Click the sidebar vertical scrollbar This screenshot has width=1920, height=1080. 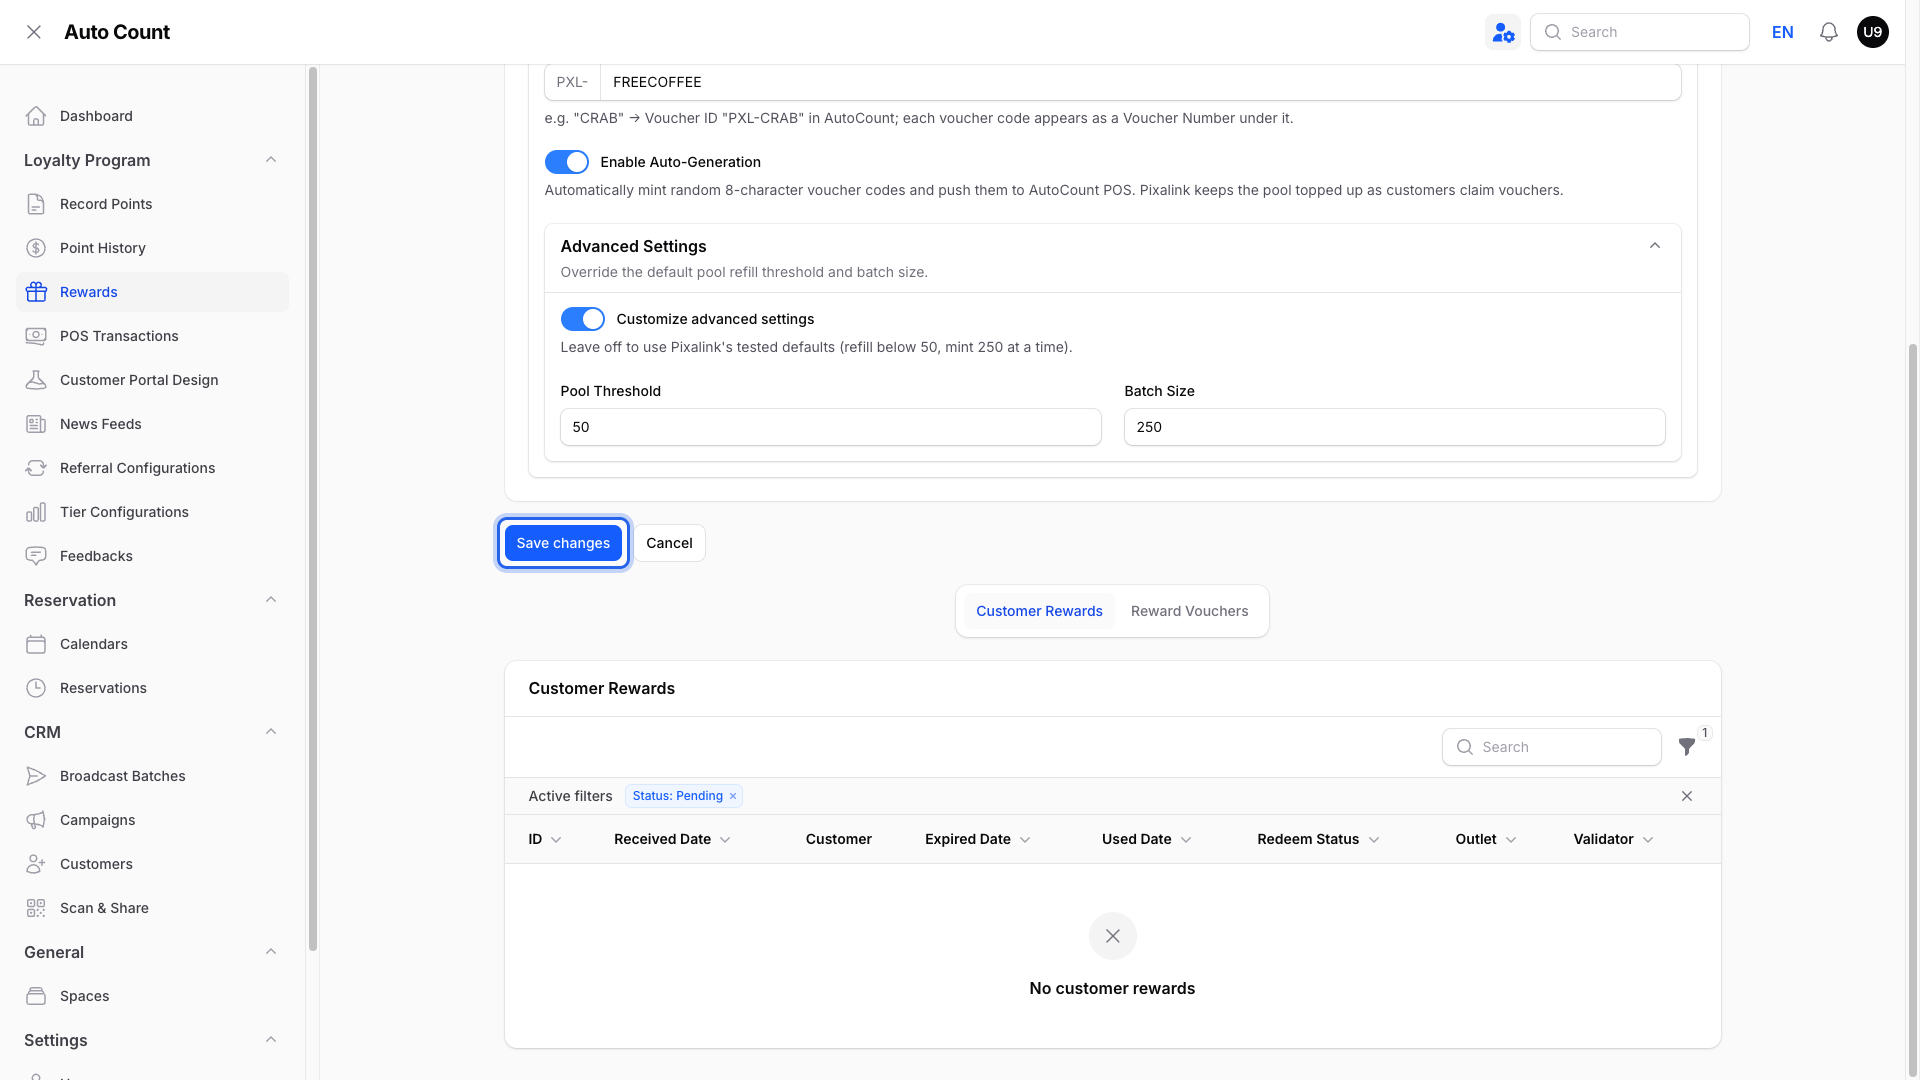click(x=313, y=508)
